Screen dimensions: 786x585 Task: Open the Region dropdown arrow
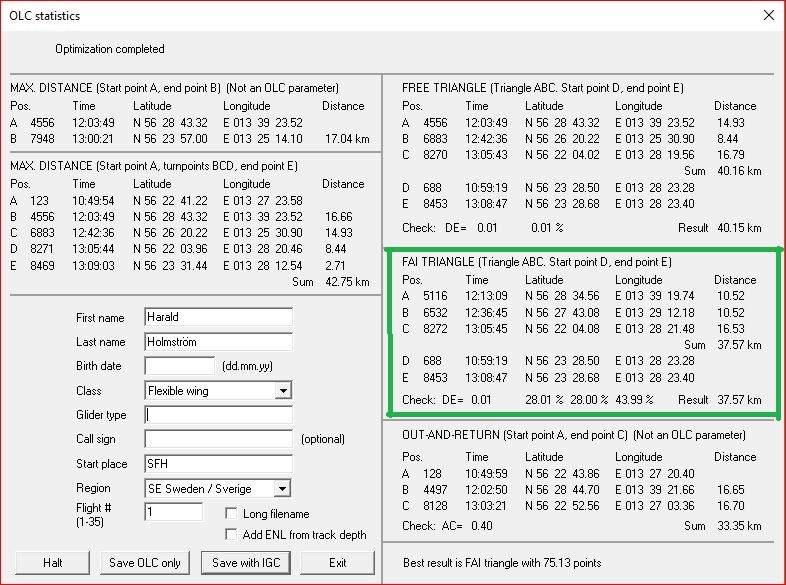283,488
